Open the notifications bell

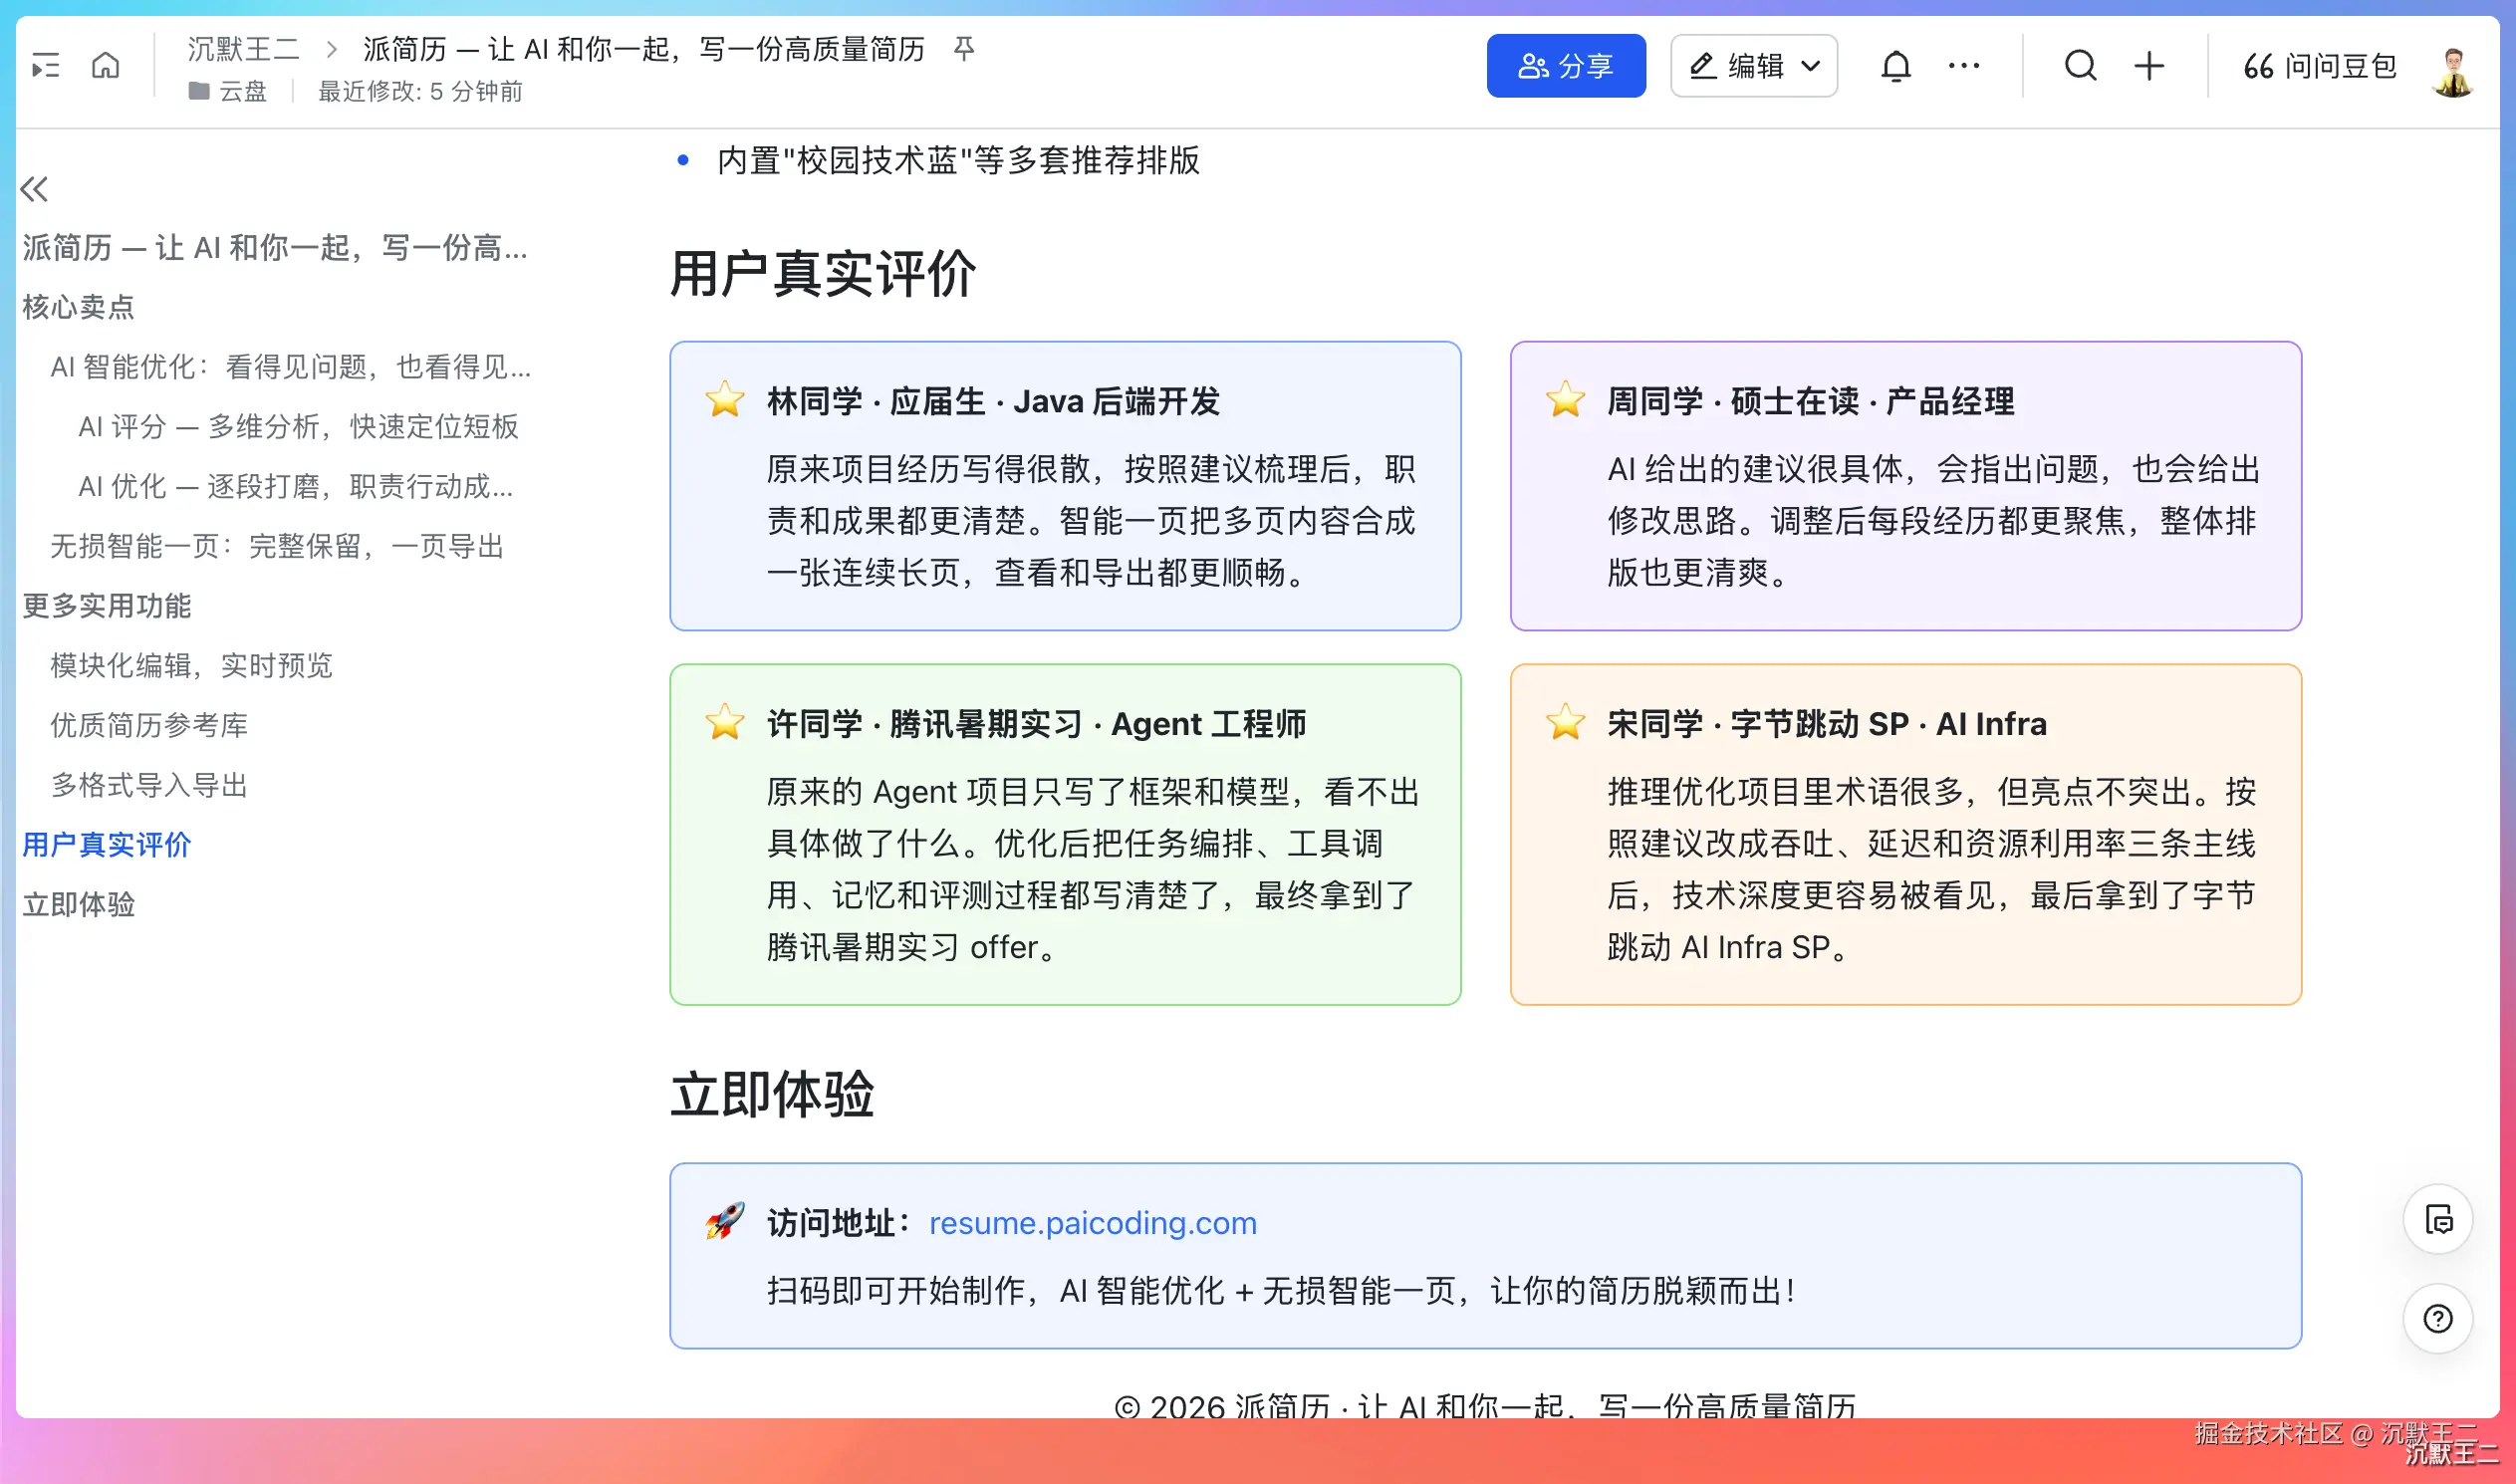pos(1895,66)
